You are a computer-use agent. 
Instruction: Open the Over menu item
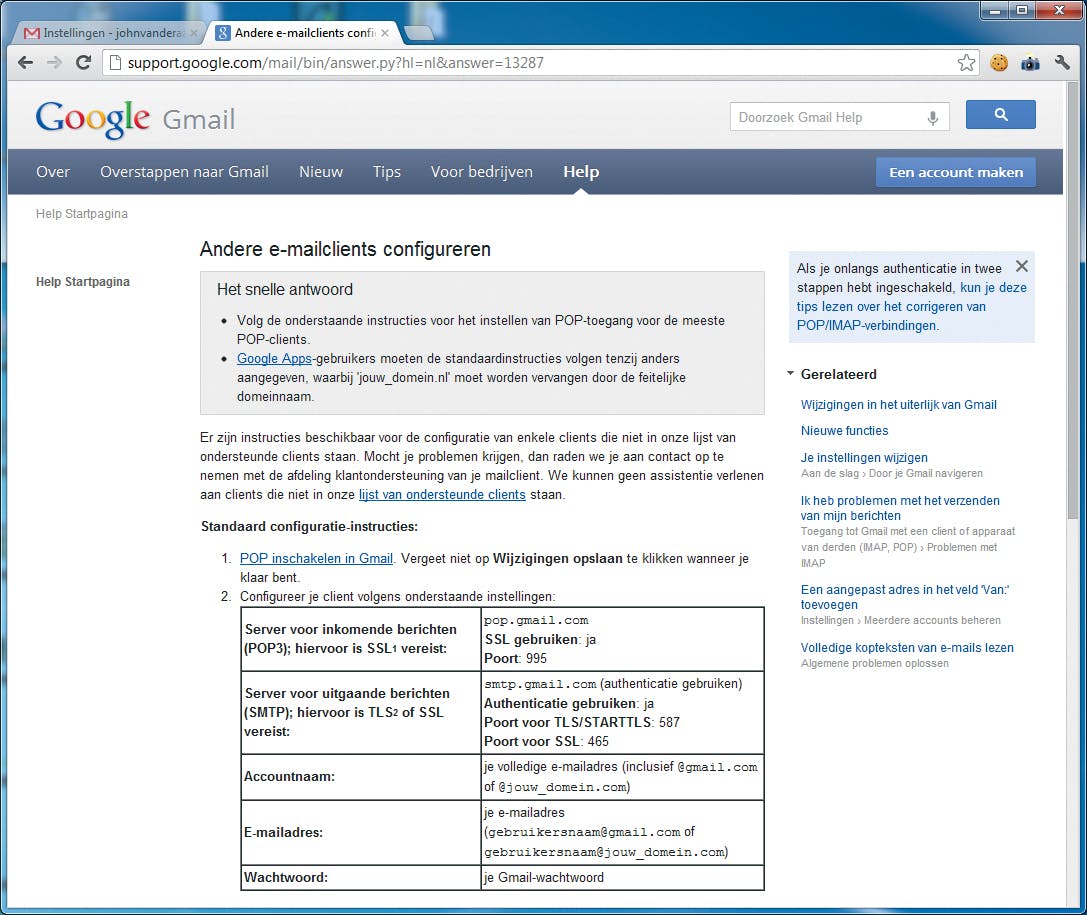(x=53, y=172)
